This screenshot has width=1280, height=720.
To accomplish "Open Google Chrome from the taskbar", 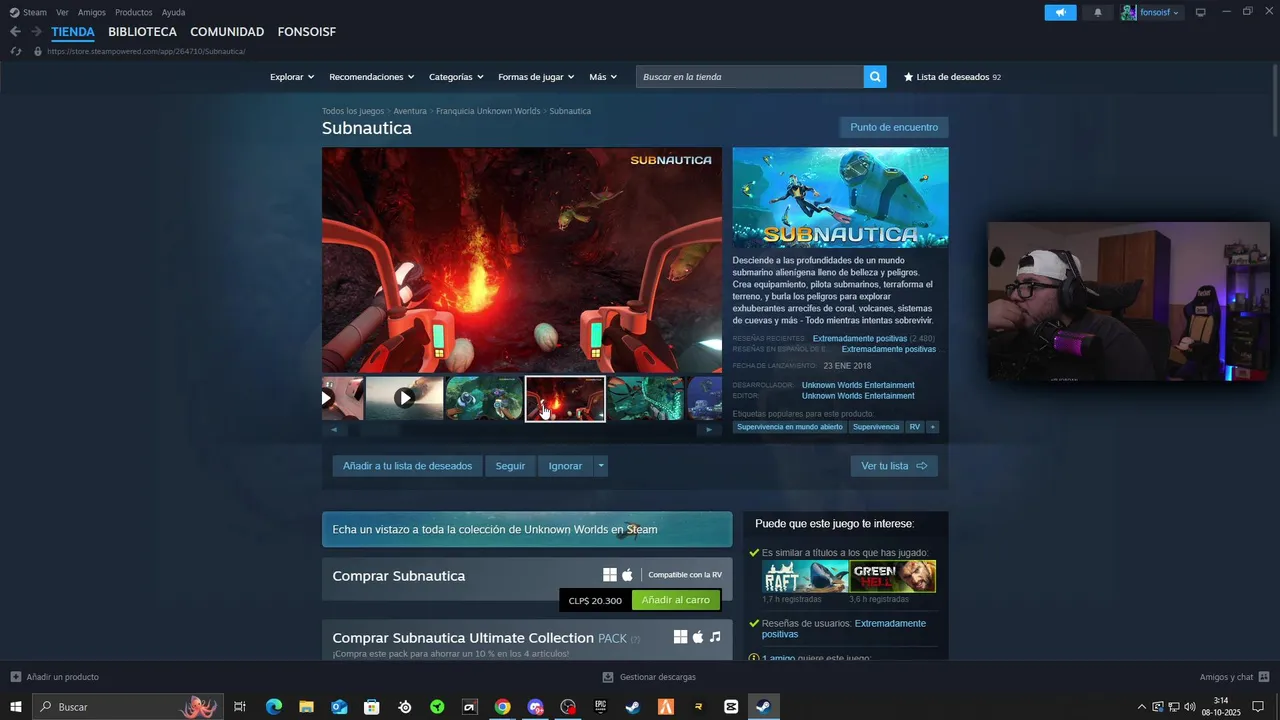I will [502, 707].
